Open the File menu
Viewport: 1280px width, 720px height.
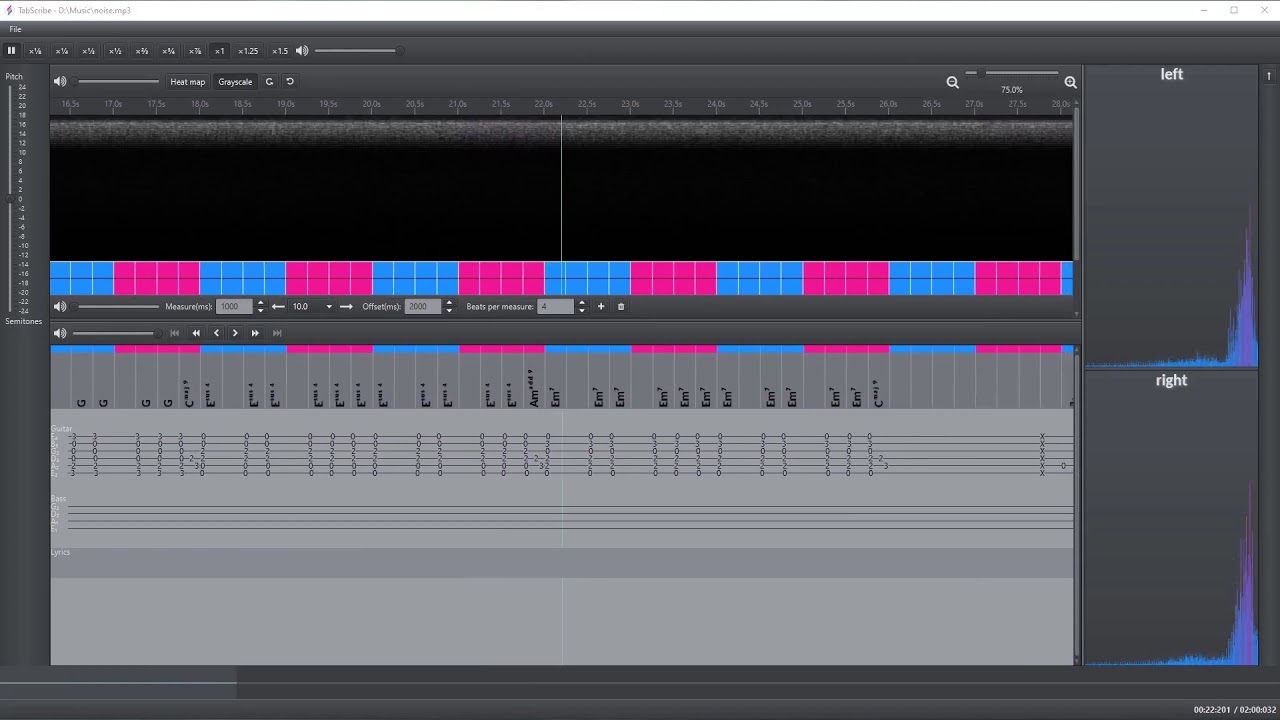click(15, 29)
